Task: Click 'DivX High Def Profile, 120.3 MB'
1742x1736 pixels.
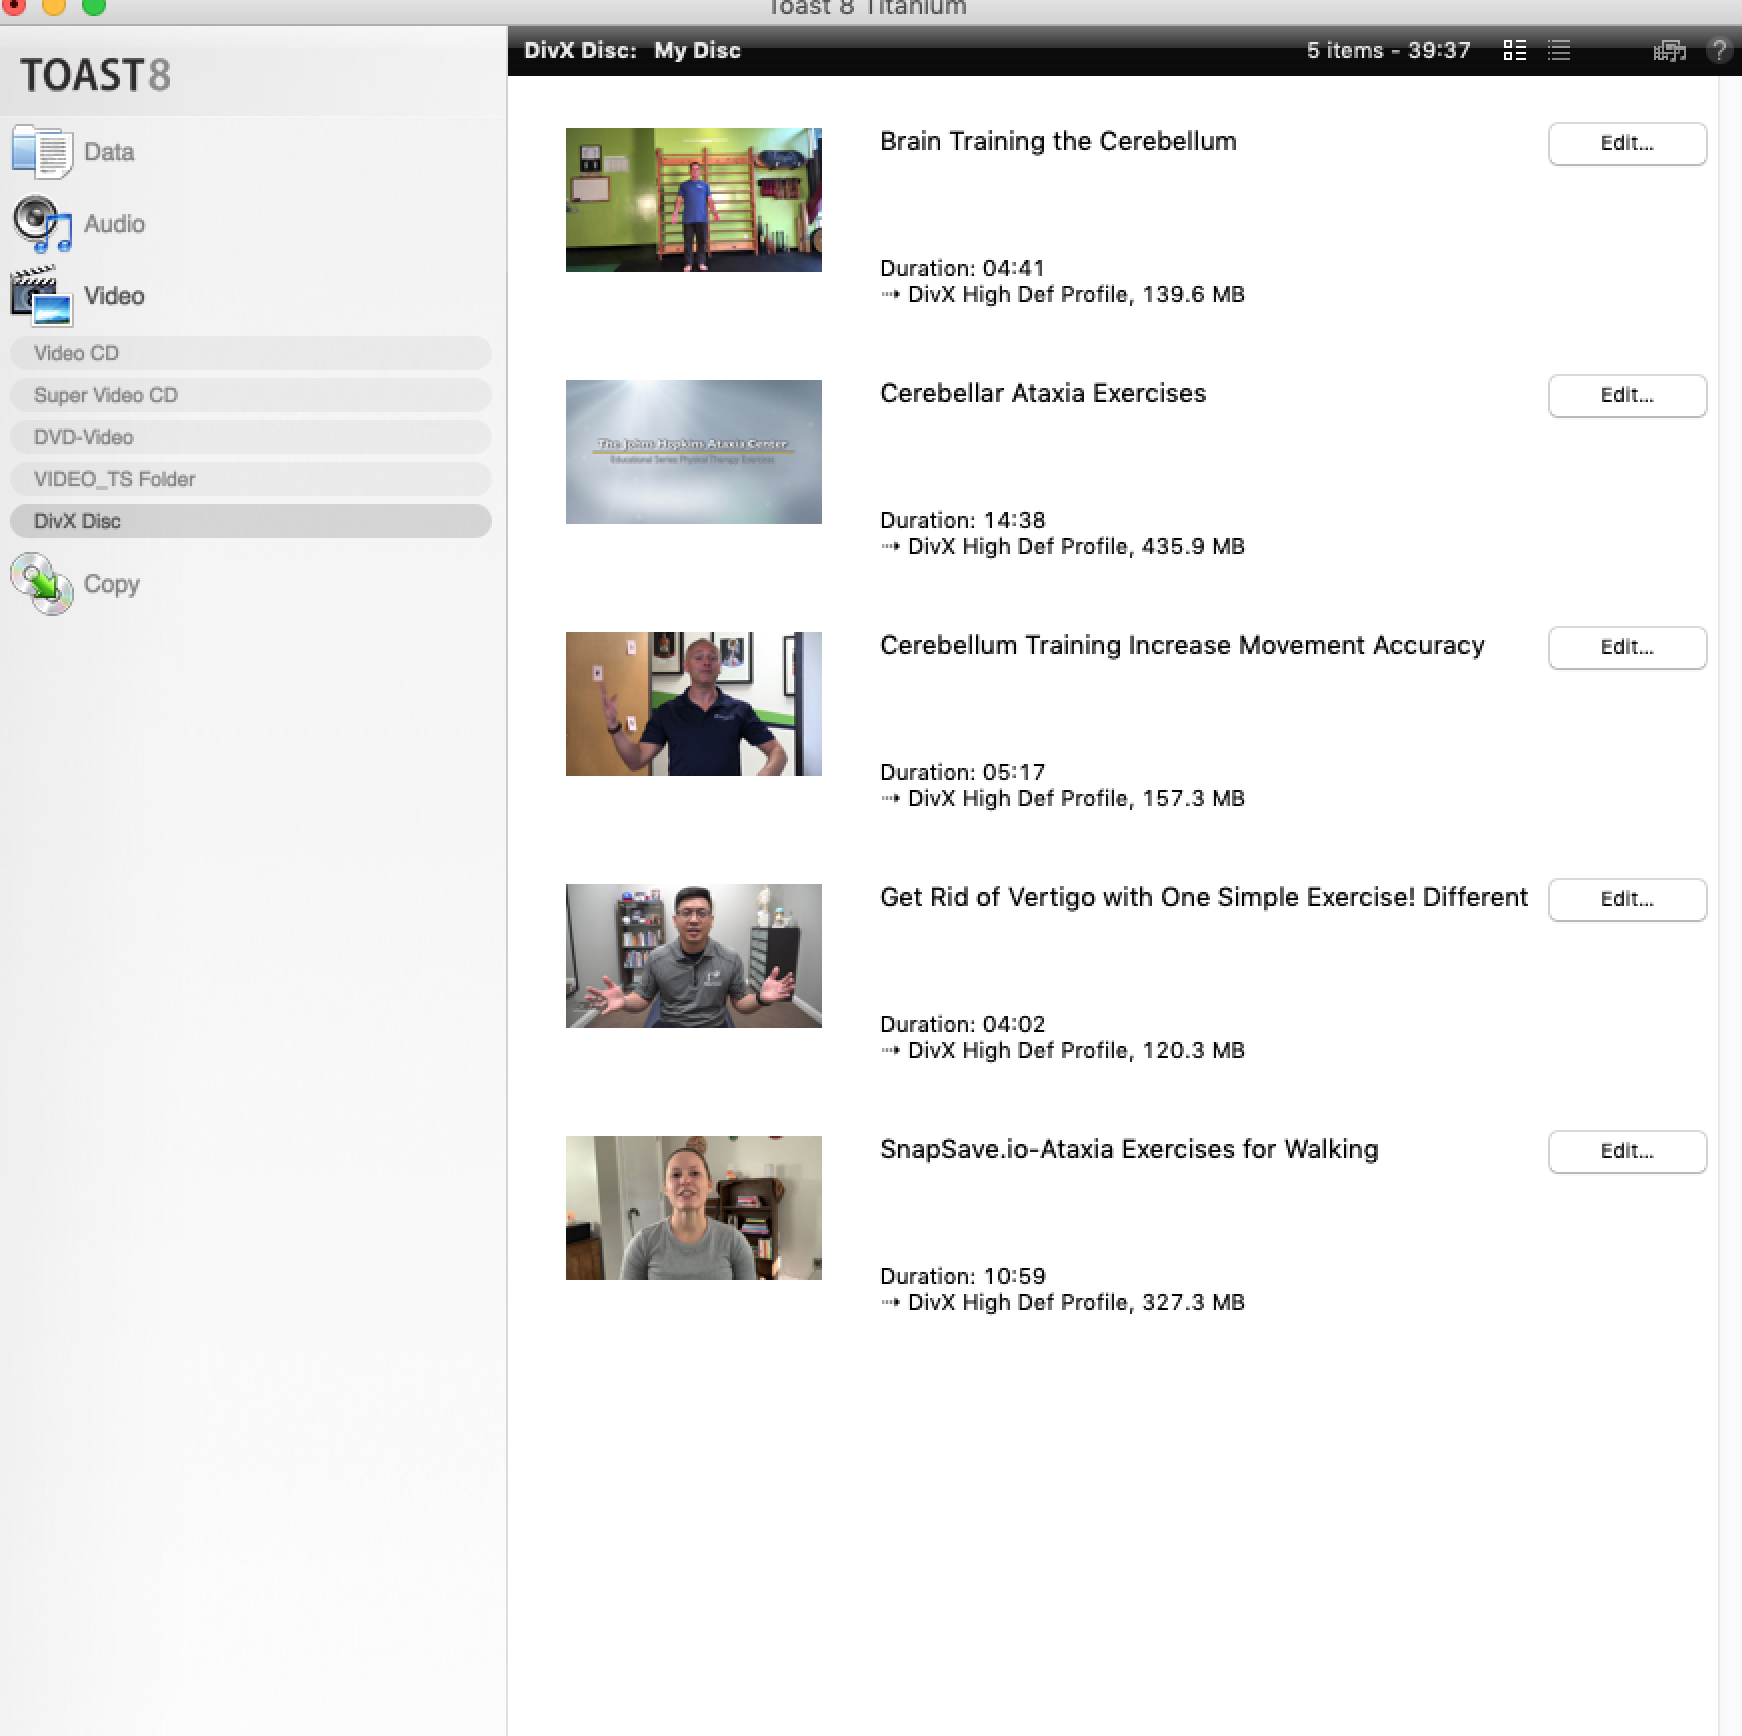Action: pos(1076,1051)
